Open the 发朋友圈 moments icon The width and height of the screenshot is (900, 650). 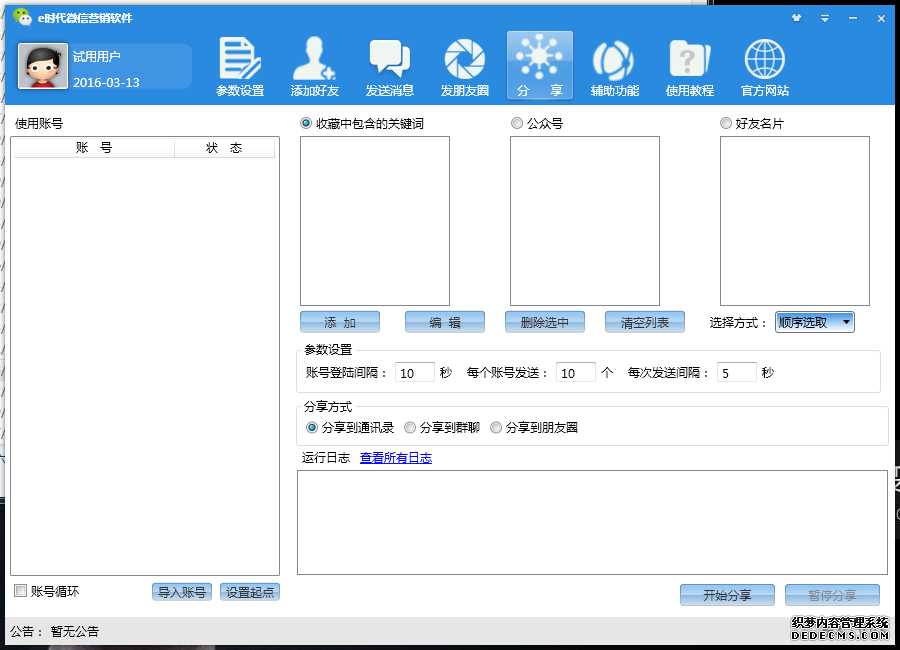pos(464,67)
